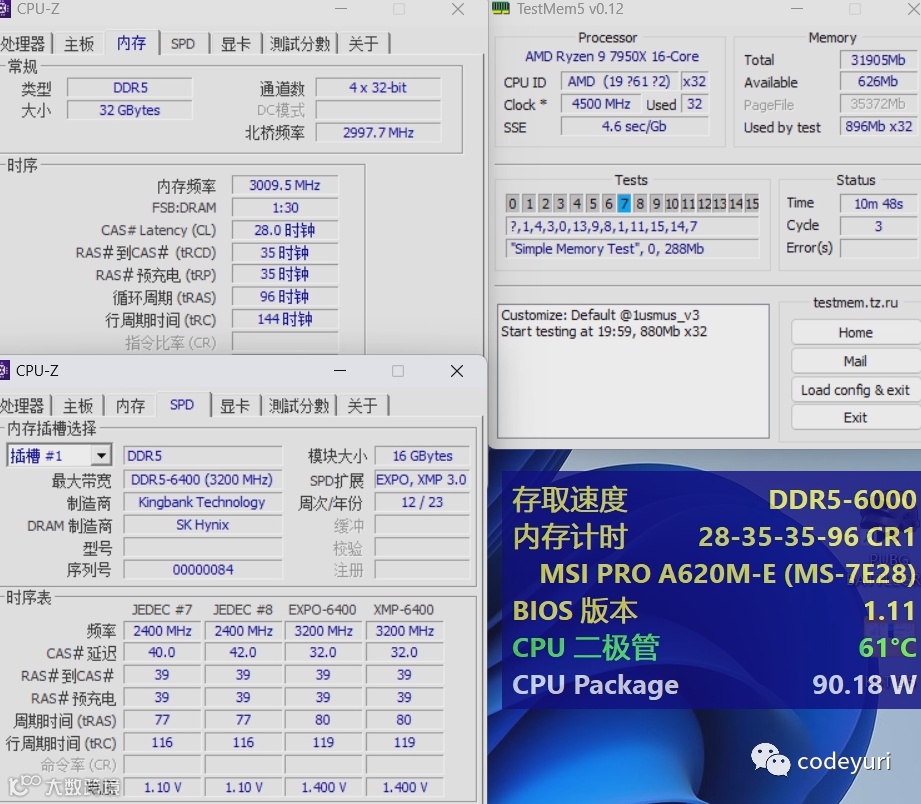Screen dimensions: 921x804
Task: Click the JEDEC #7 CAS 40.0 cell
Action: click(162, 652)
